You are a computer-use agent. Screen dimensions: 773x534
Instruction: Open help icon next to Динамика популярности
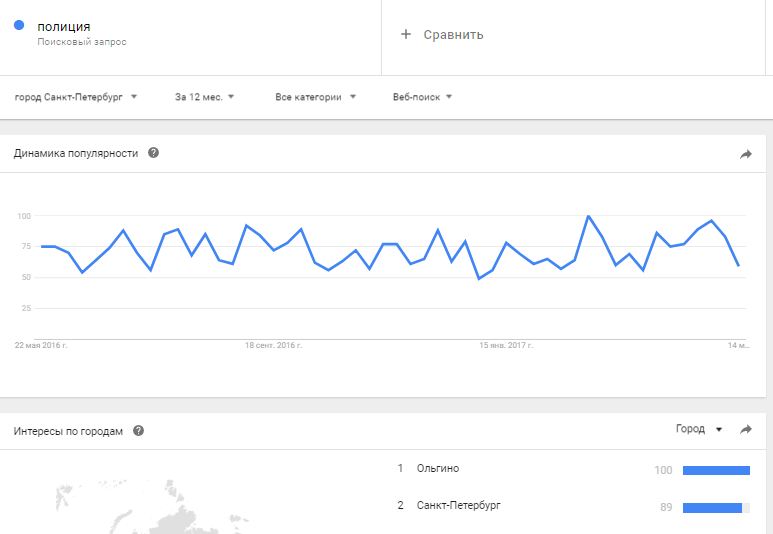pos(153,153)
